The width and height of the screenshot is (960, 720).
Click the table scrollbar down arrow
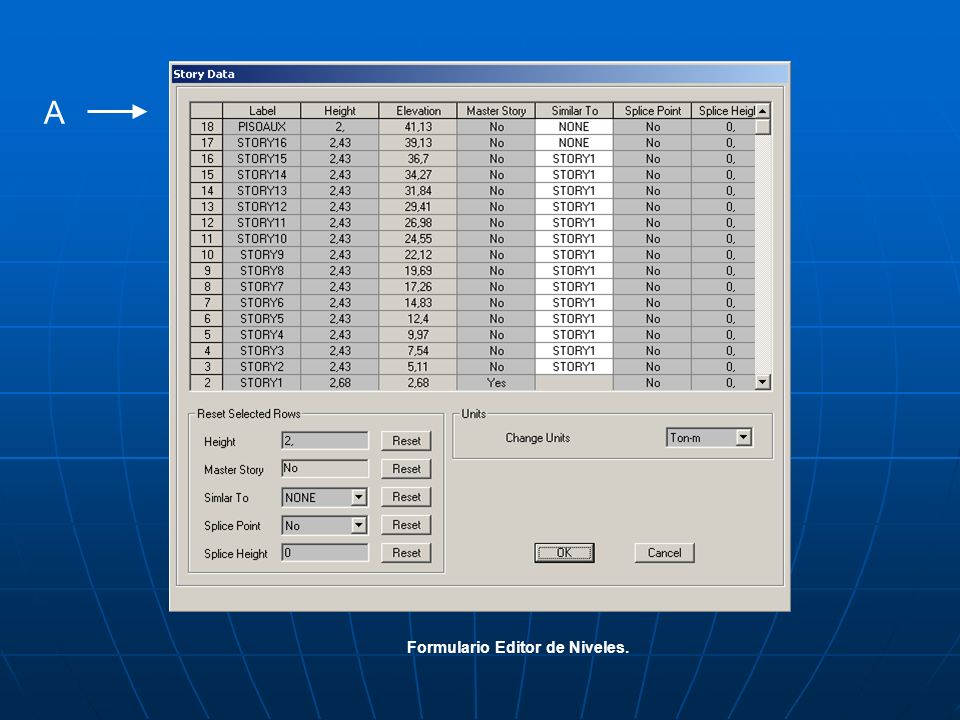tap(762, 382)
